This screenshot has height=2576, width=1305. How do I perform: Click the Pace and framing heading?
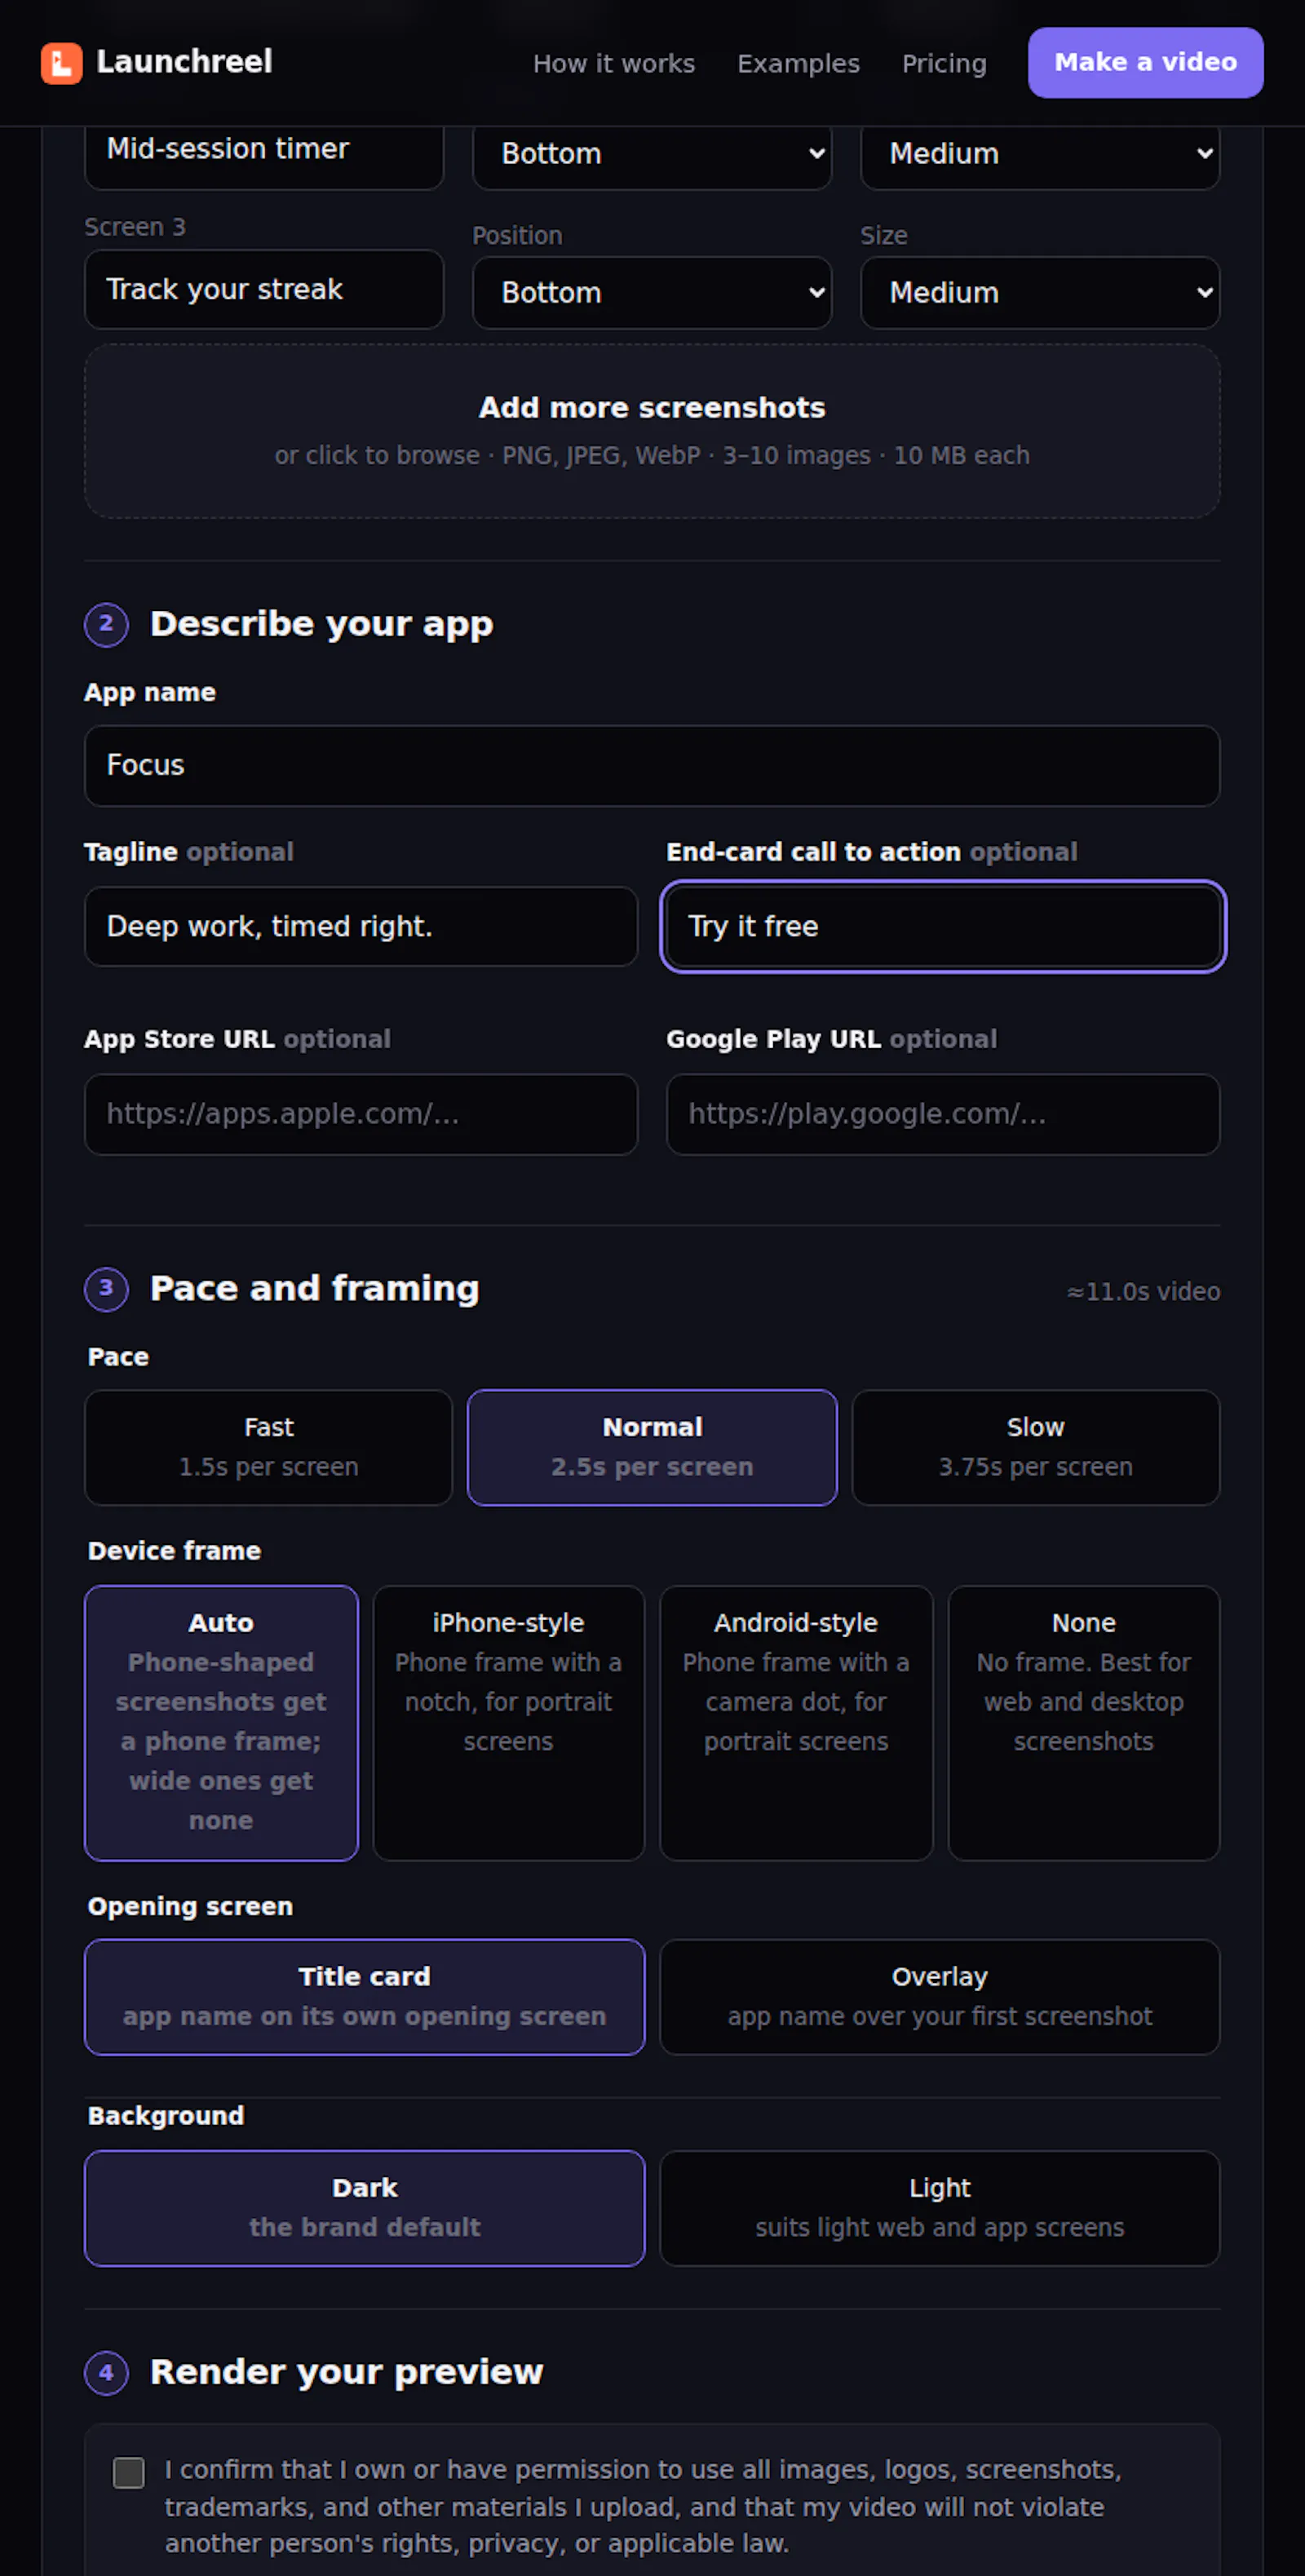pos(314,1289)
